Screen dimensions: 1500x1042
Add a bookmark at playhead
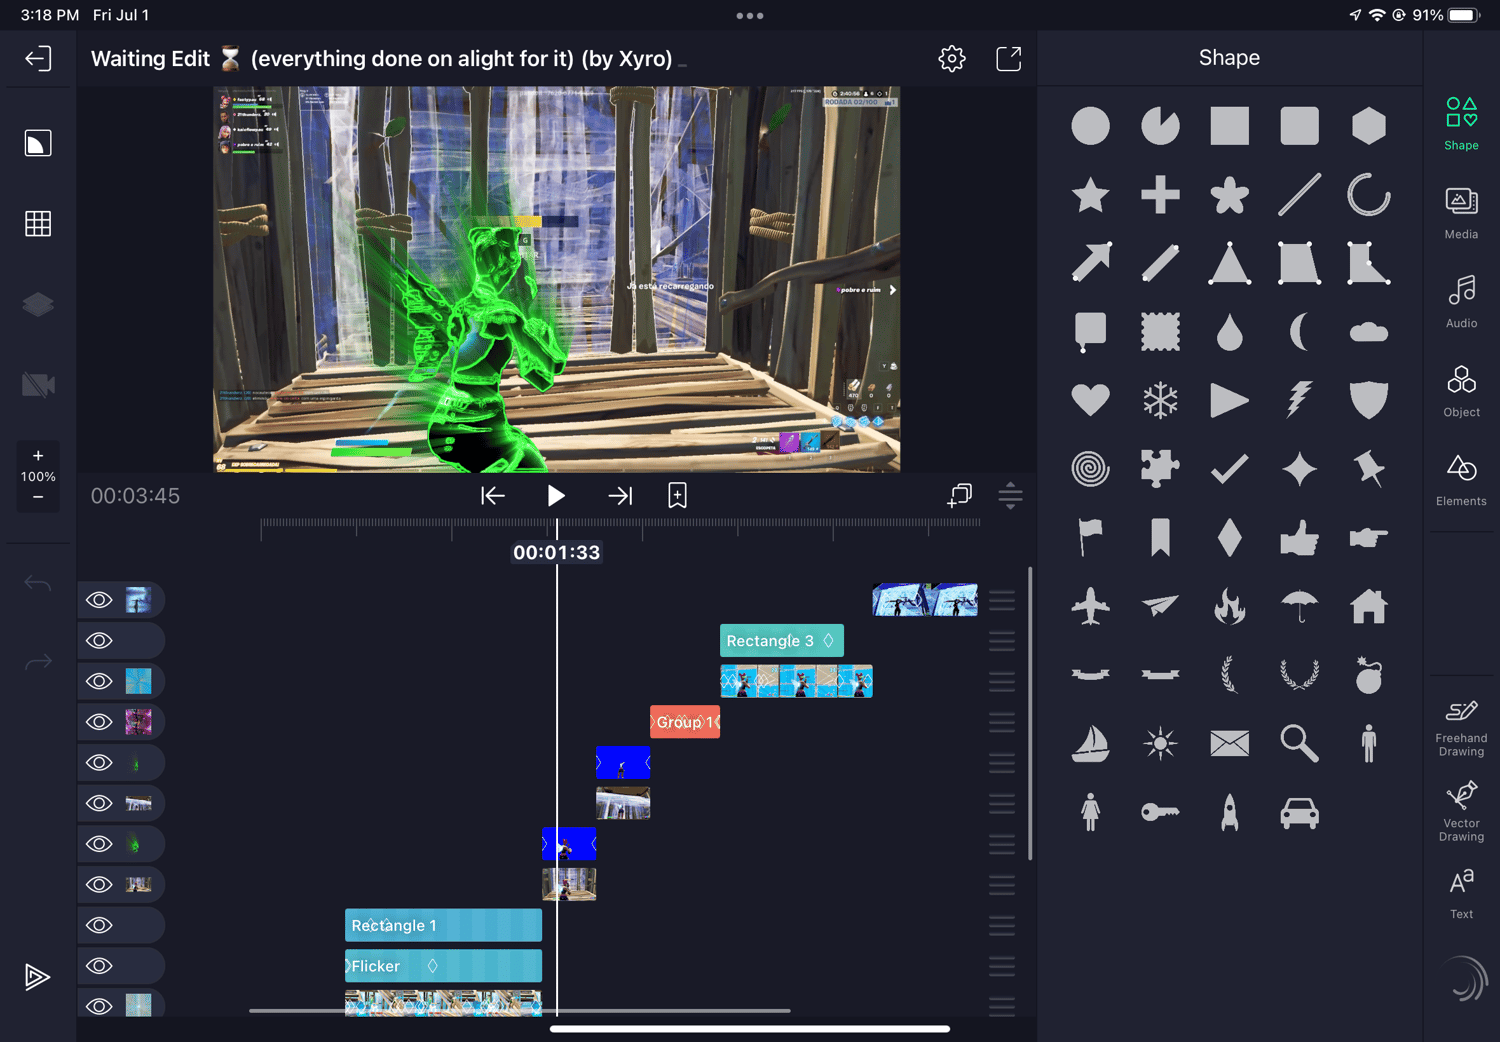click(x=677, y=496)
